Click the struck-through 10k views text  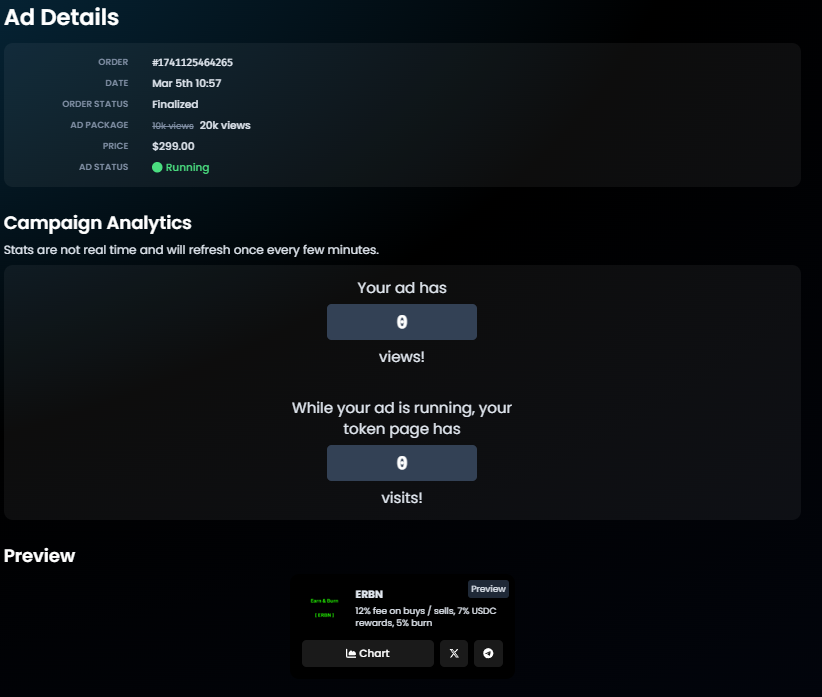tap(173, 126)
